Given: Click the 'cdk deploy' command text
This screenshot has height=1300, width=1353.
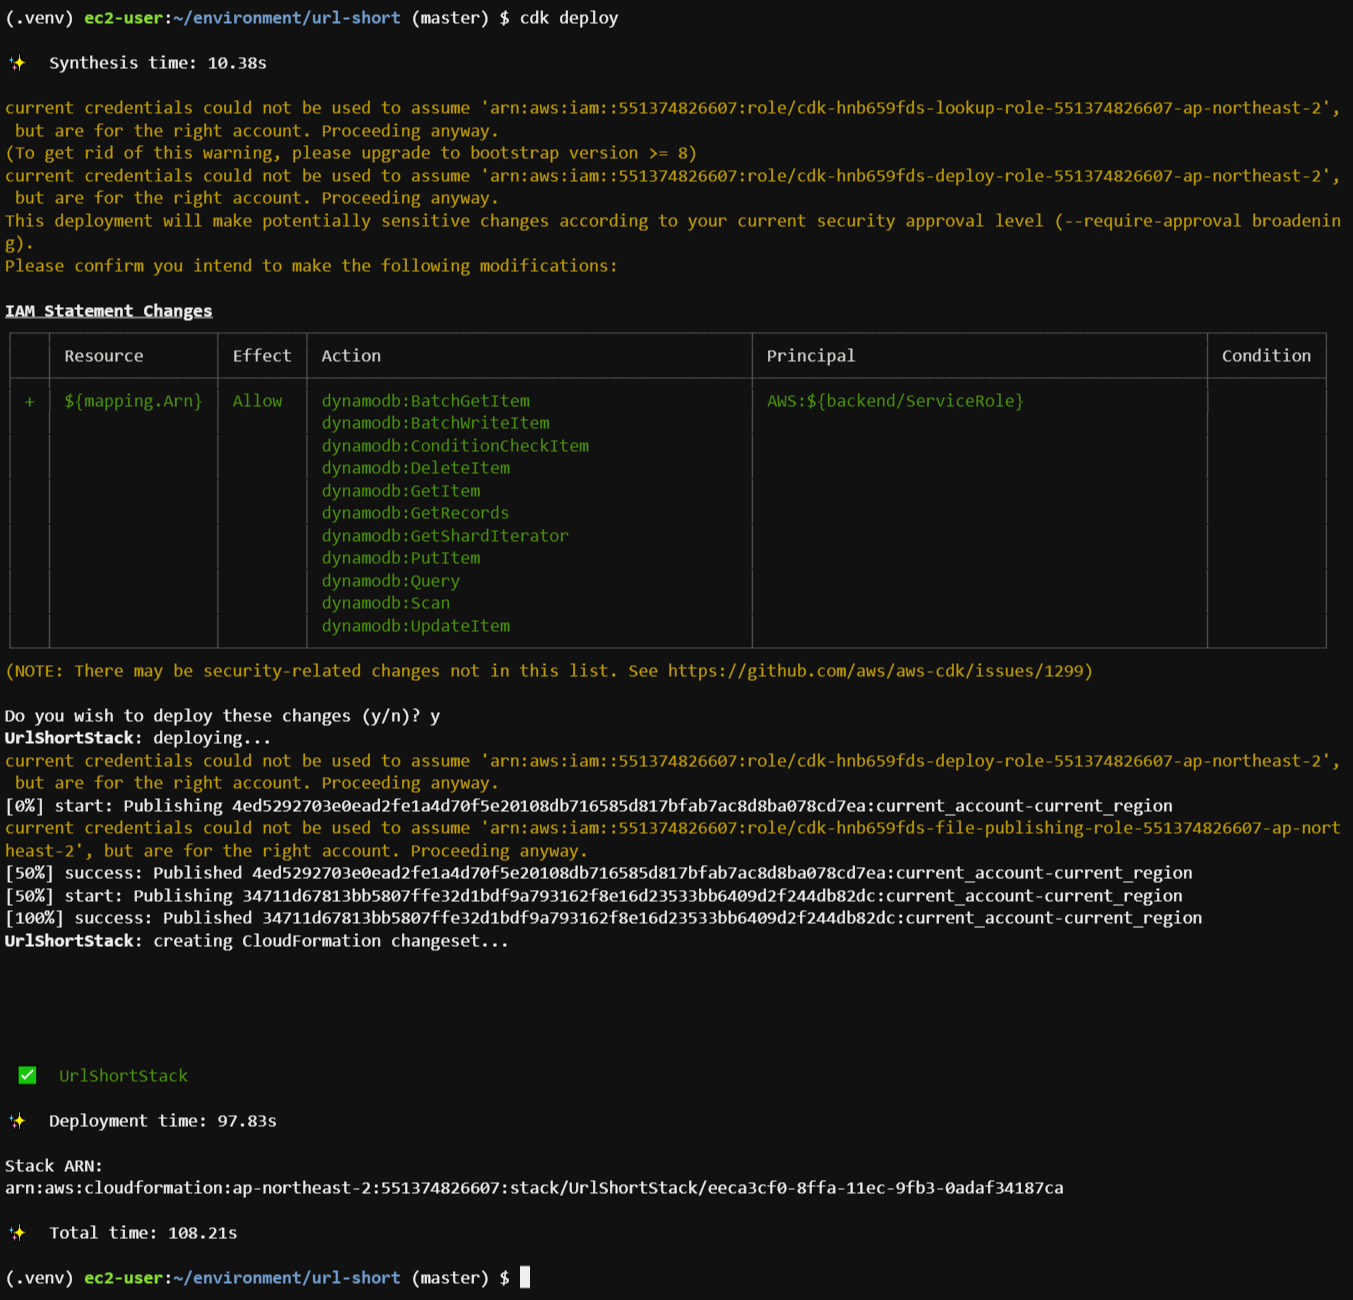Looking at the screenshot, I should click(x=569, y=18).
